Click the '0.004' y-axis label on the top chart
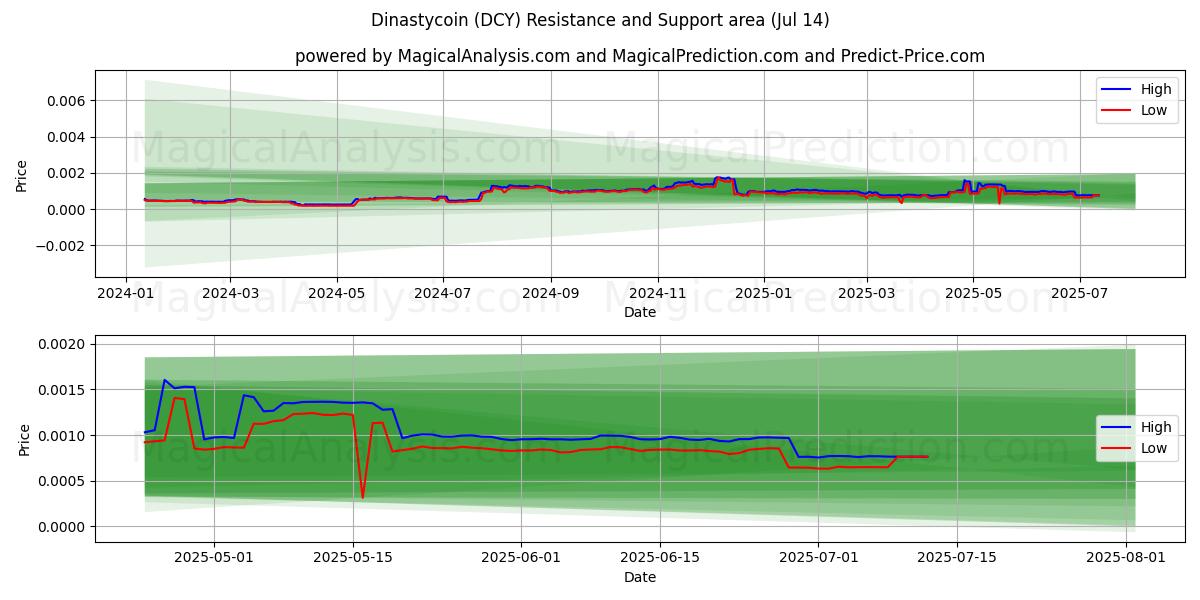The width and height of the screenshot is (1200, 600). pos(67,137)
